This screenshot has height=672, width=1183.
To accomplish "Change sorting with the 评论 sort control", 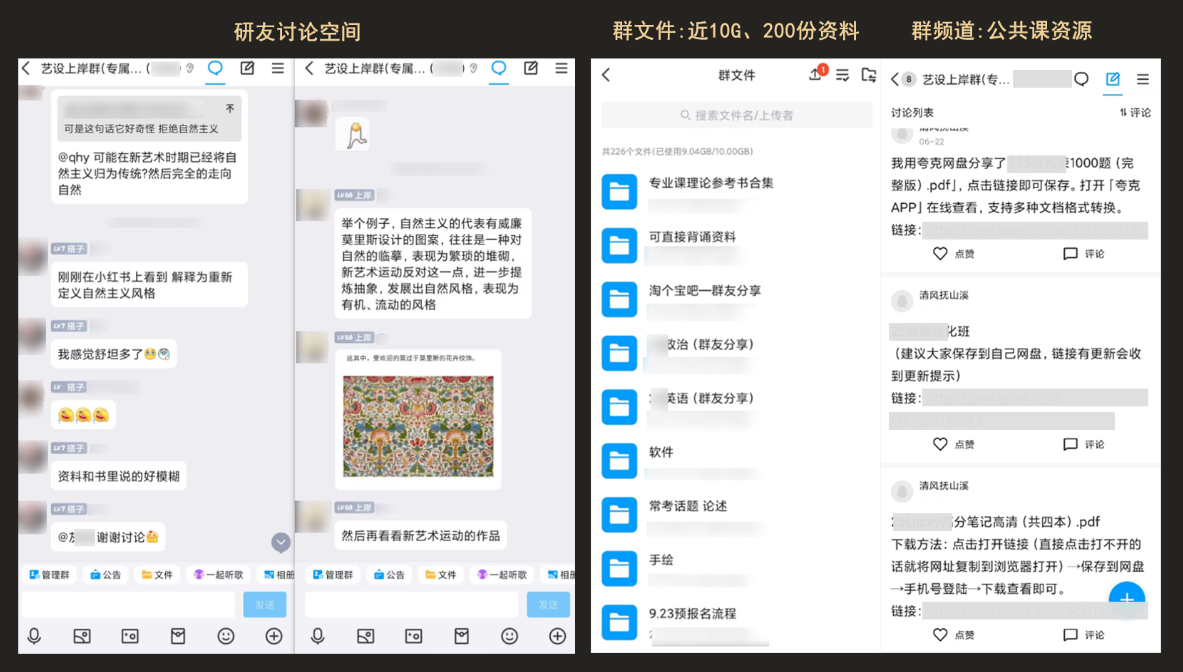I will pyautogui.click(x=1135, y=112).
